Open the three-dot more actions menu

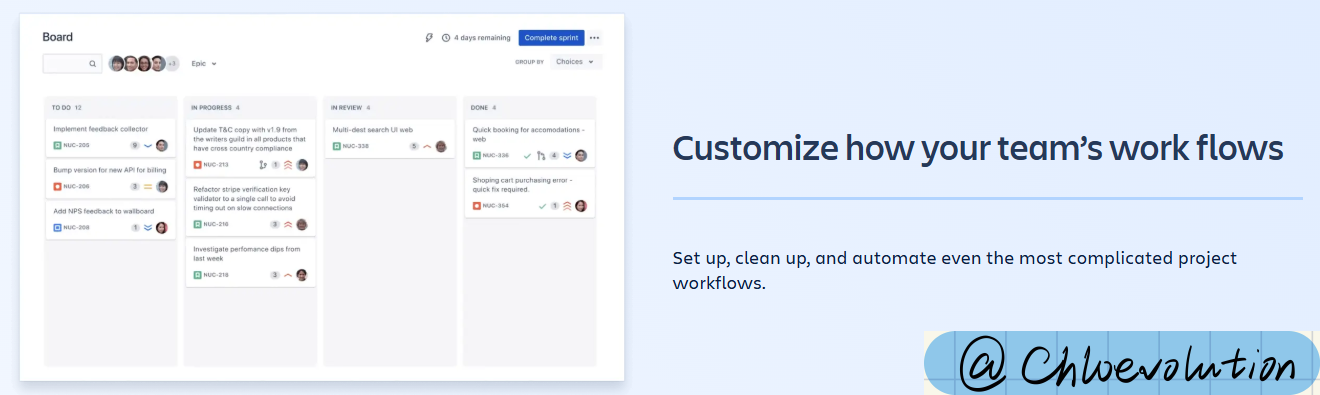click(594, 38)
